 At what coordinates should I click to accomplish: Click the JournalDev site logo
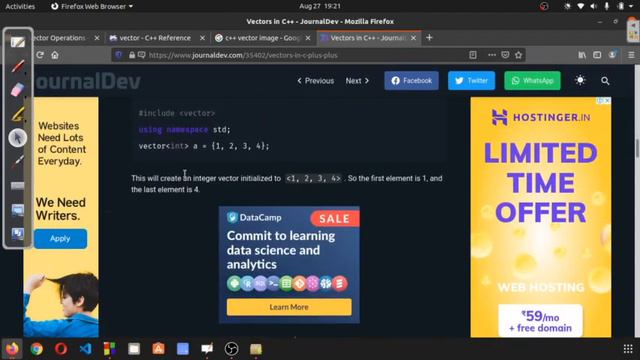(x=88, y=81)
